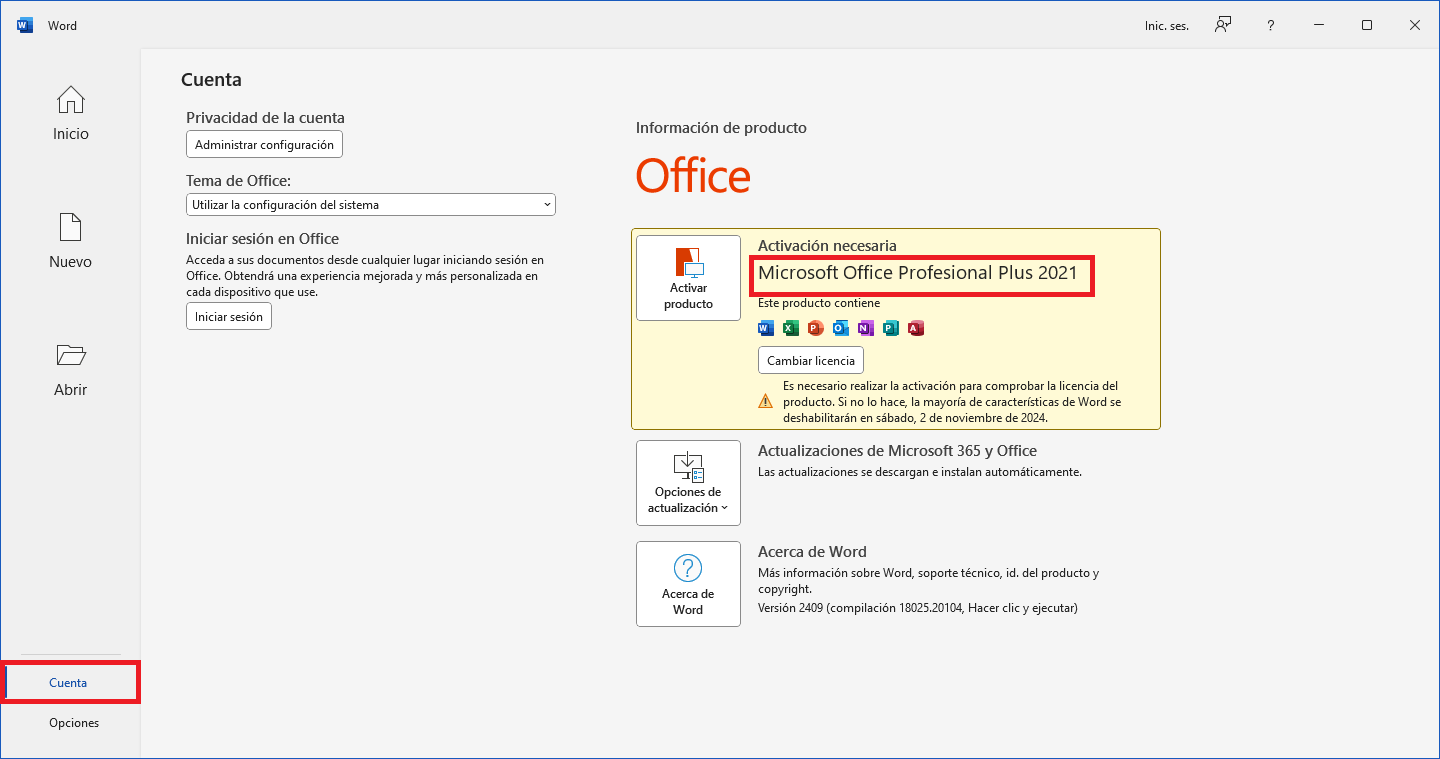Click the Word icon in product contents
This screenshot has width=1440, height=759.
click(x=766, y=328)
